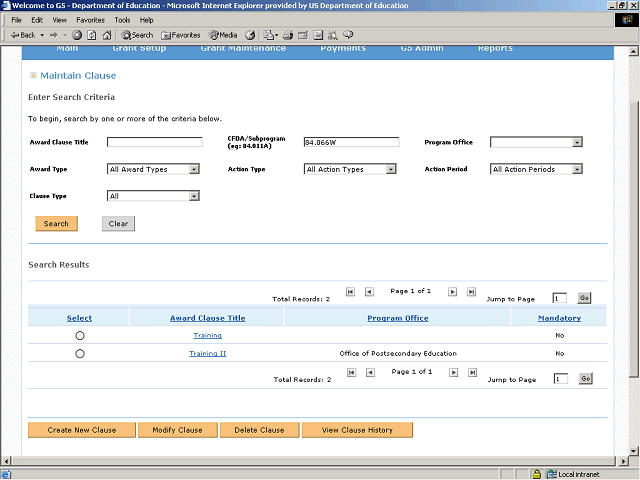Expand the Award Type dropdown
This screenshot has width=640, height=480.
pyautogui.click(x=194, y=170)
